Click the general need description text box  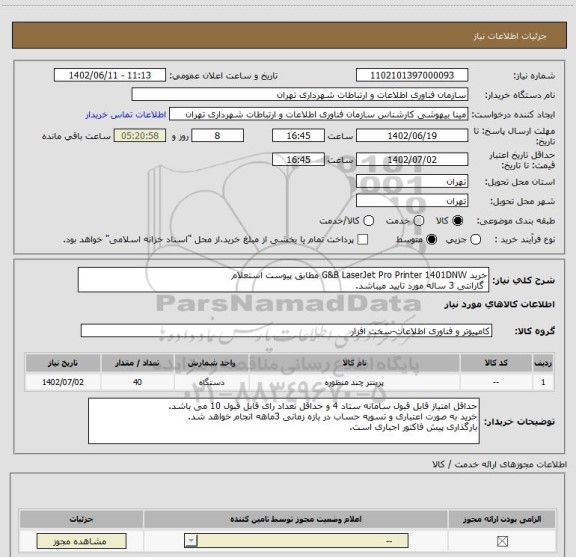pyautogui.click(x=283, y=280)
